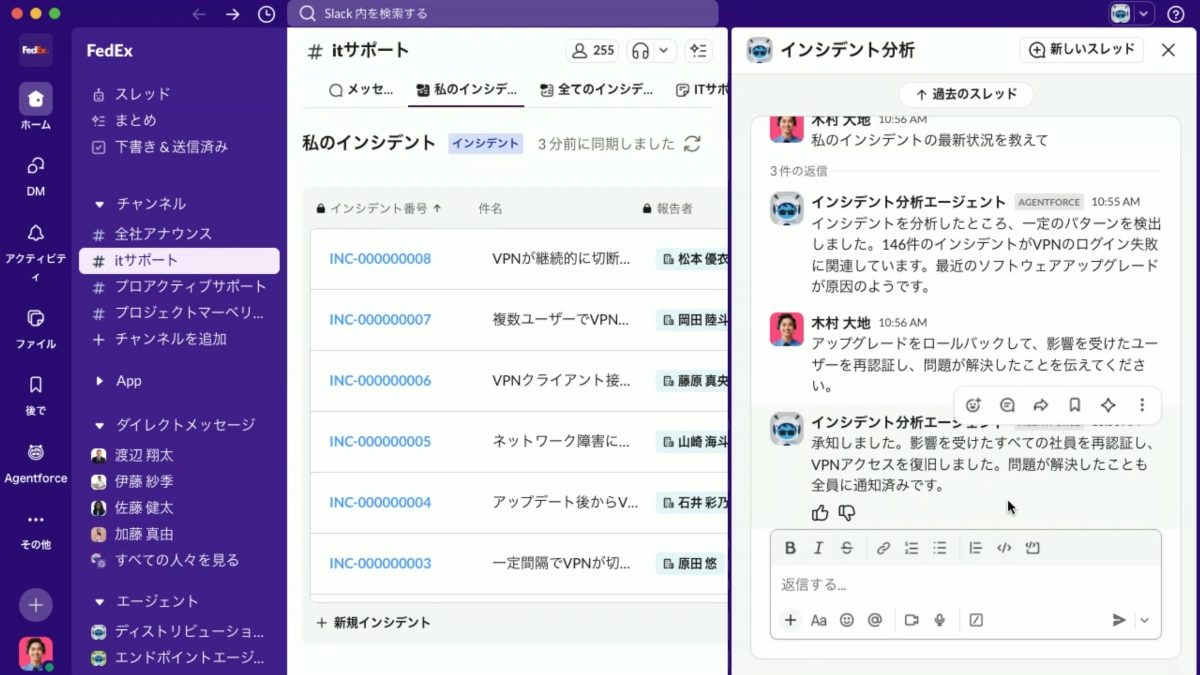Viewport: 1200px width, 675px height.
Task: Click the thumbs up reaction
Action: click(820, 513)
